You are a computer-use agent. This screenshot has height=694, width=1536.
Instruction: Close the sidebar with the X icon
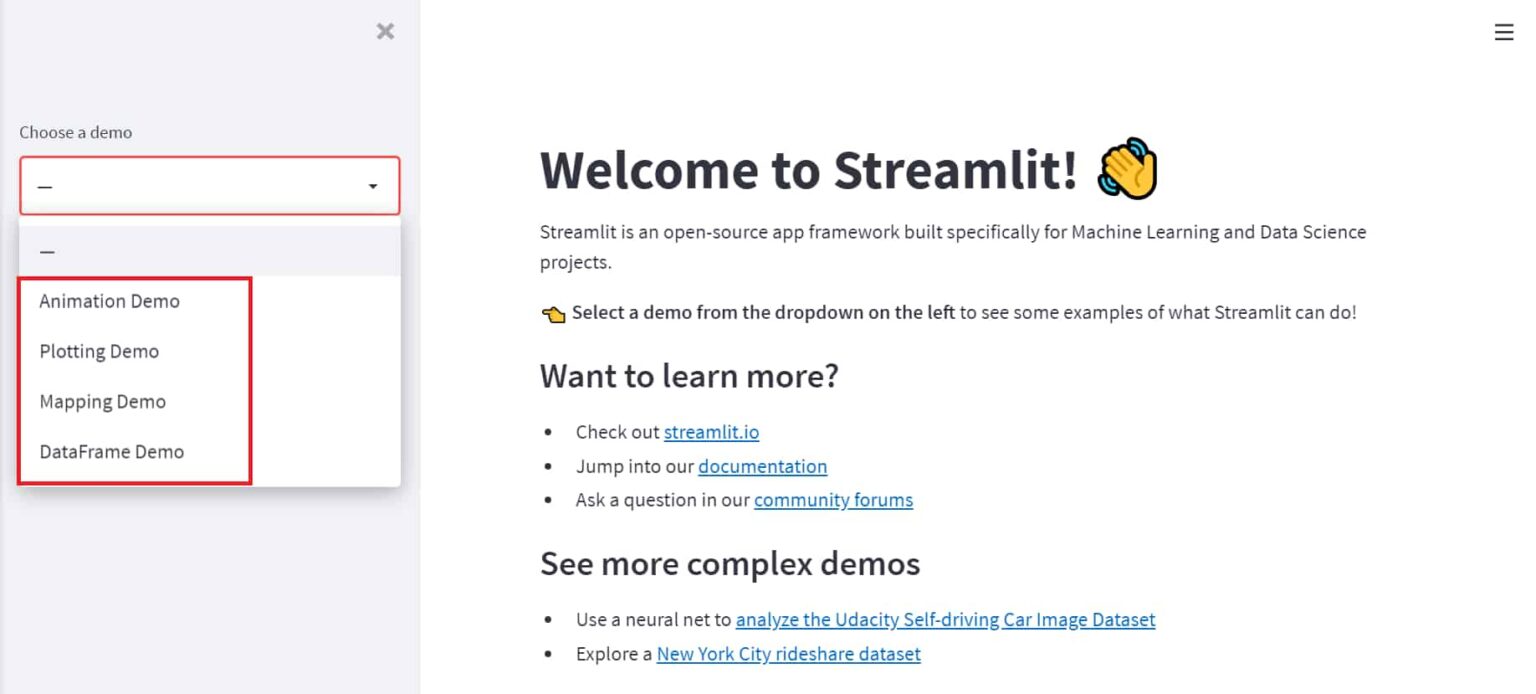[x=385, y=31]
